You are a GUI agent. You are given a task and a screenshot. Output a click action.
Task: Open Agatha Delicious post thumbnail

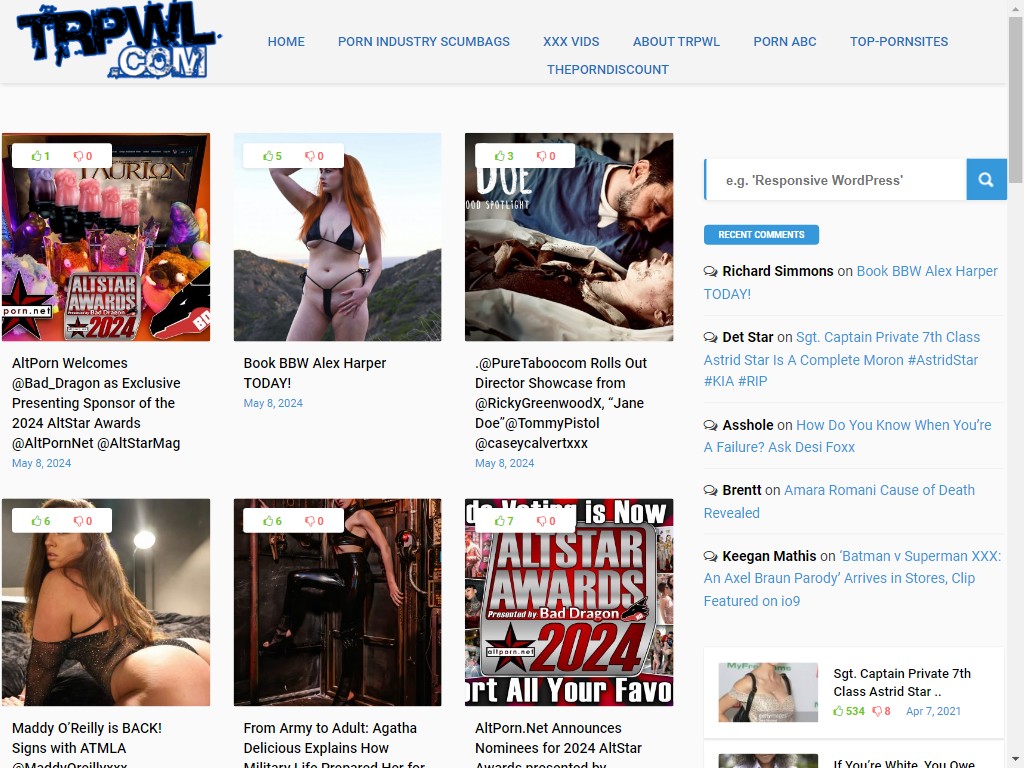coord(338,602)
